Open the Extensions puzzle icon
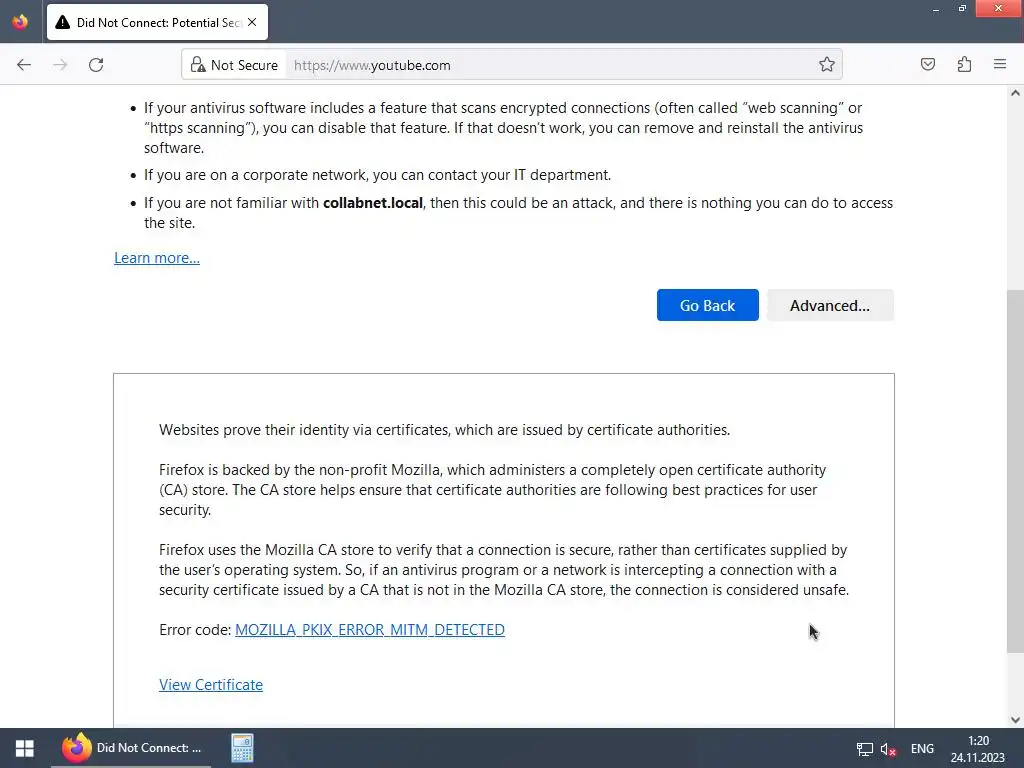The image size is (1024, 768). click(x=964, y=64)
